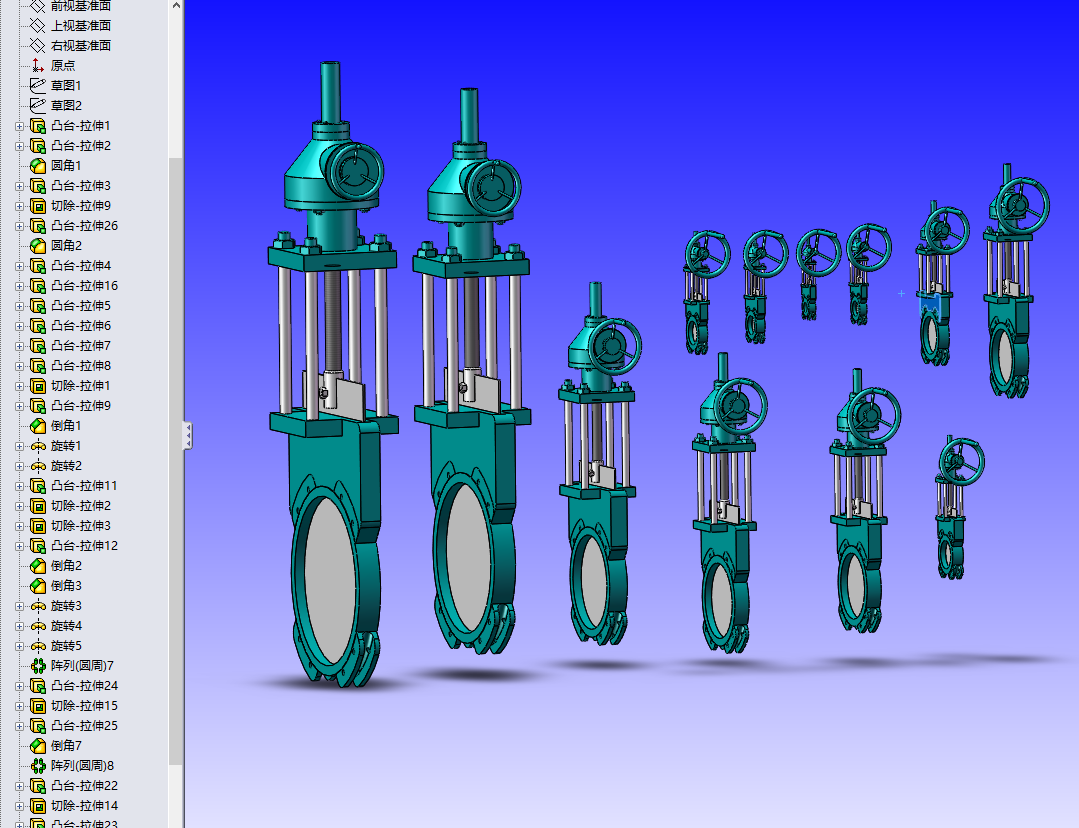Image resolution: width=1079 pixels, height=828 pixels.
Task: Expand the 凸台-拉伸9 feature node
Action: [19, 406]
